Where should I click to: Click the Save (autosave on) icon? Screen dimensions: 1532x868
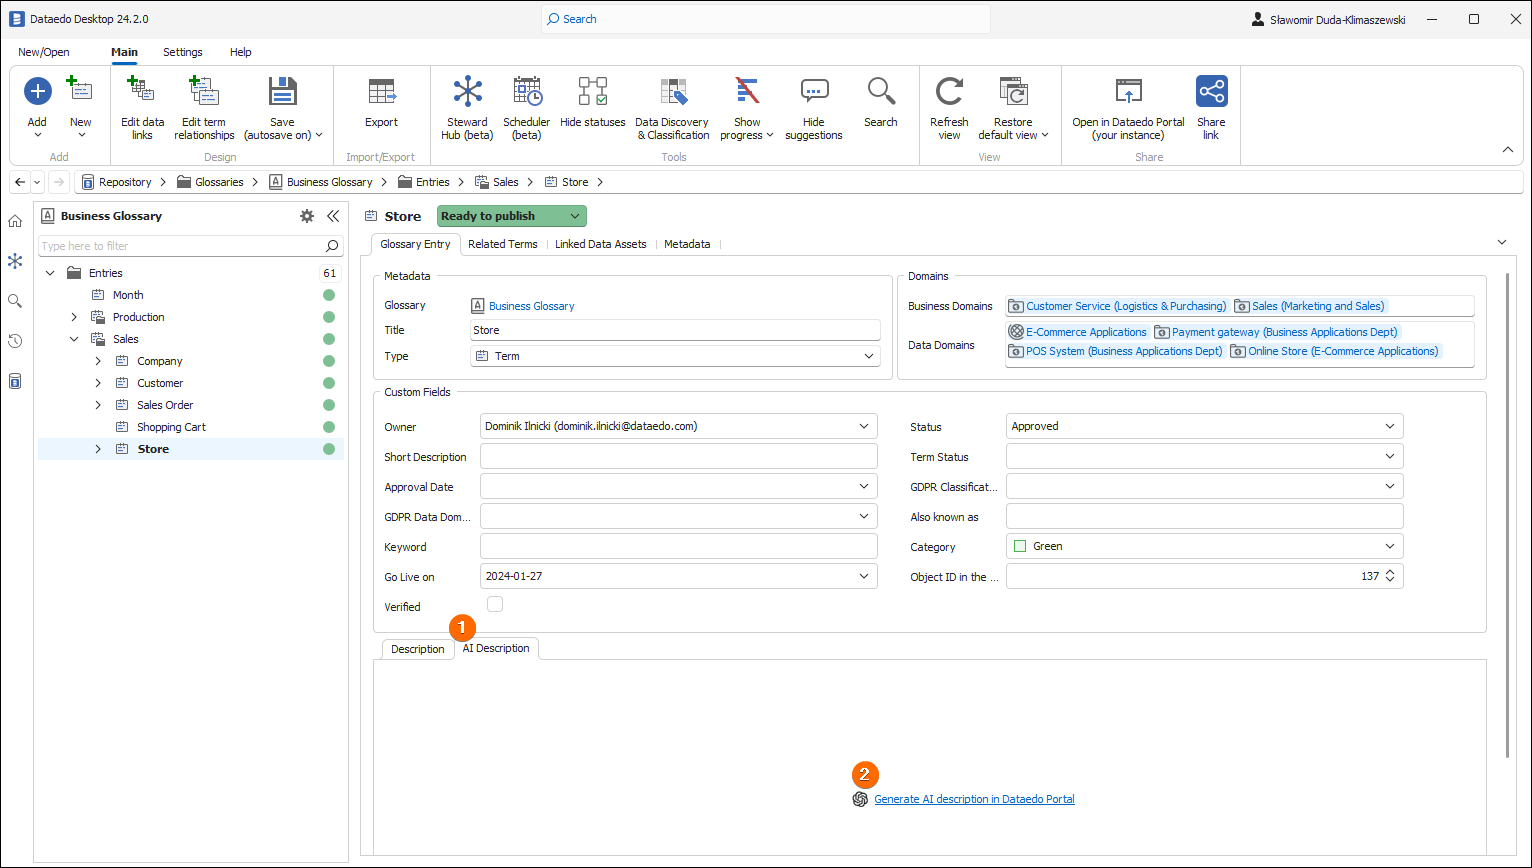click(x=283, y=91)
